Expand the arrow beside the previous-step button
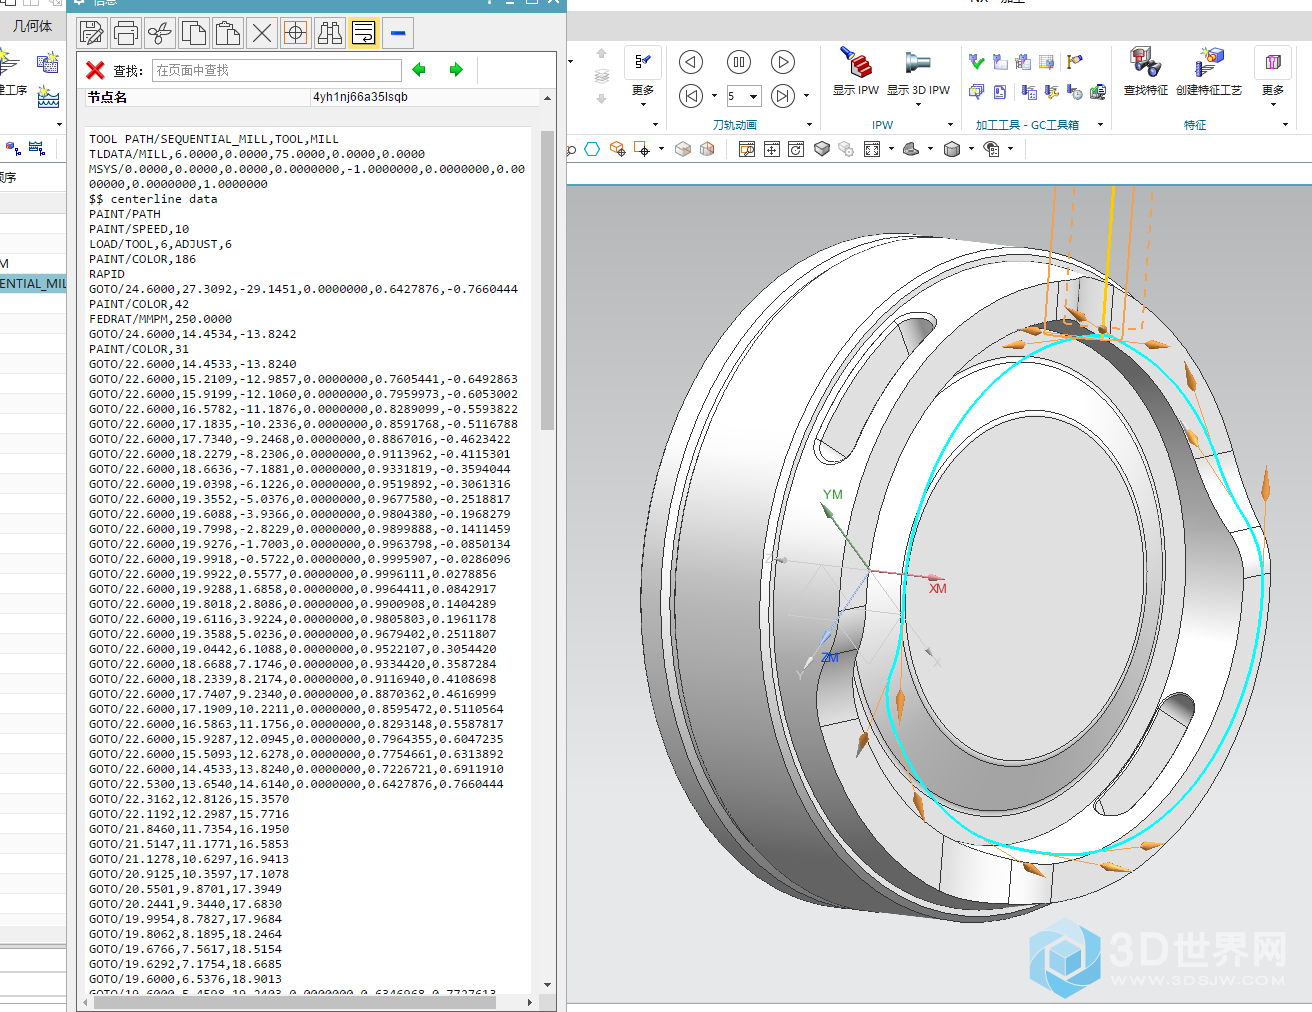Viewport: 1312px width, 1012px height. click(x=714, y=96)
